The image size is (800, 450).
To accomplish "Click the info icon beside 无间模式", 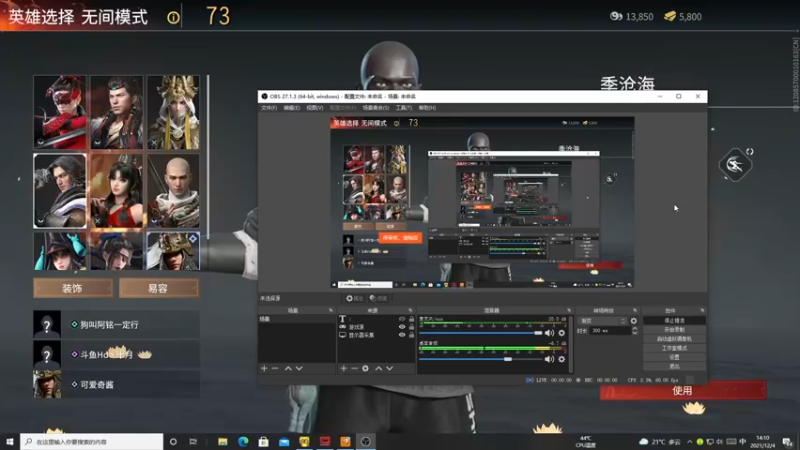I will click(x=173, y=17).
